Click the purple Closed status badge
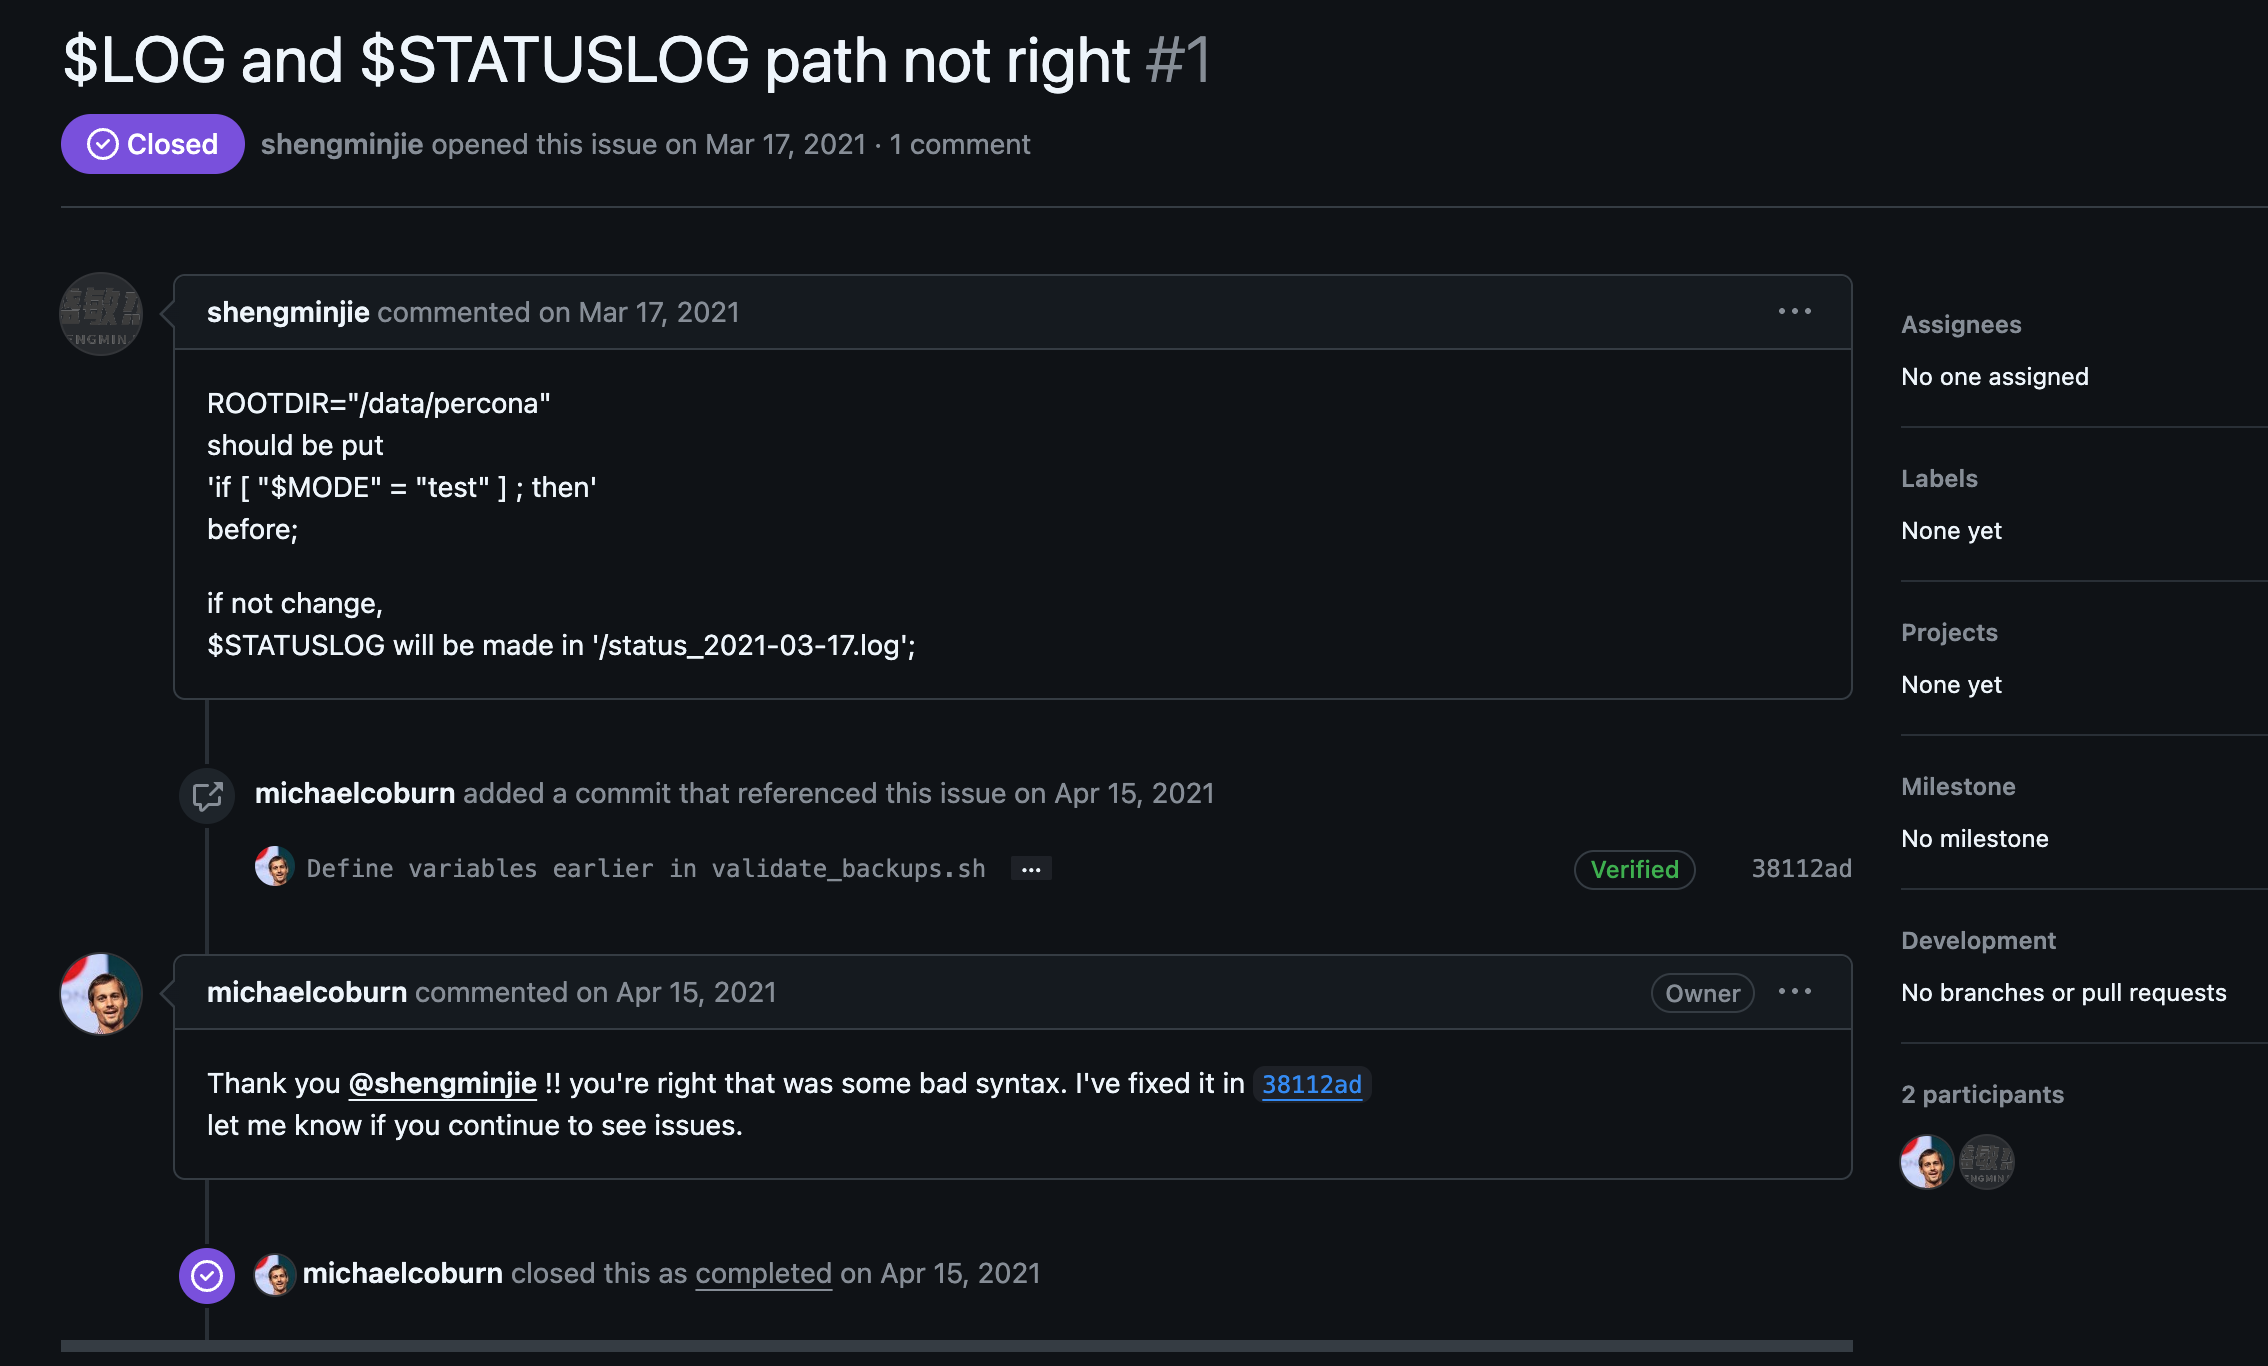Viewport: 2268px width, 1366px height. pyautogui.click(x=152, y=144)
